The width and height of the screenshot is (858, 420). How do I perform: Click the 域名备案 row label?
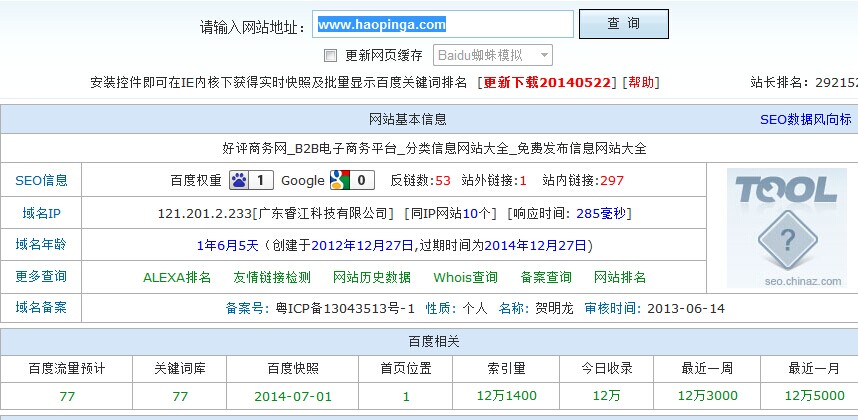(41, 307)
